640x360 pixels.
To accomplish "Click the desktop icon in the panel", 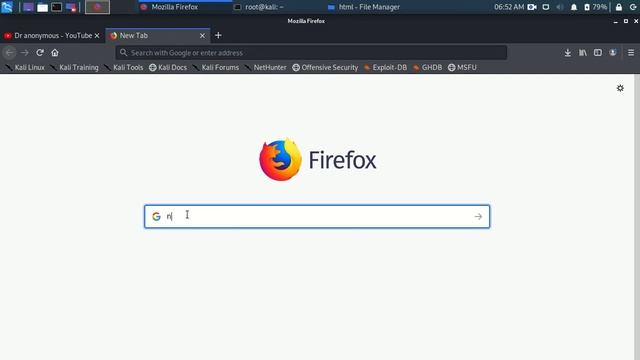I will 28,7.
